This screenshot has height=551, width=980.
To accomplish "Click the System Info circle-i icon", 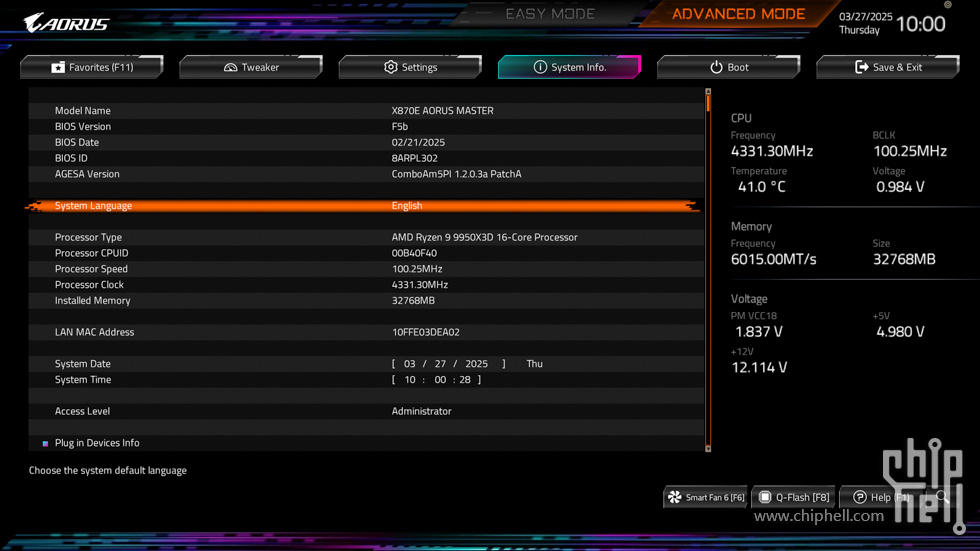I will pos(540,67).
